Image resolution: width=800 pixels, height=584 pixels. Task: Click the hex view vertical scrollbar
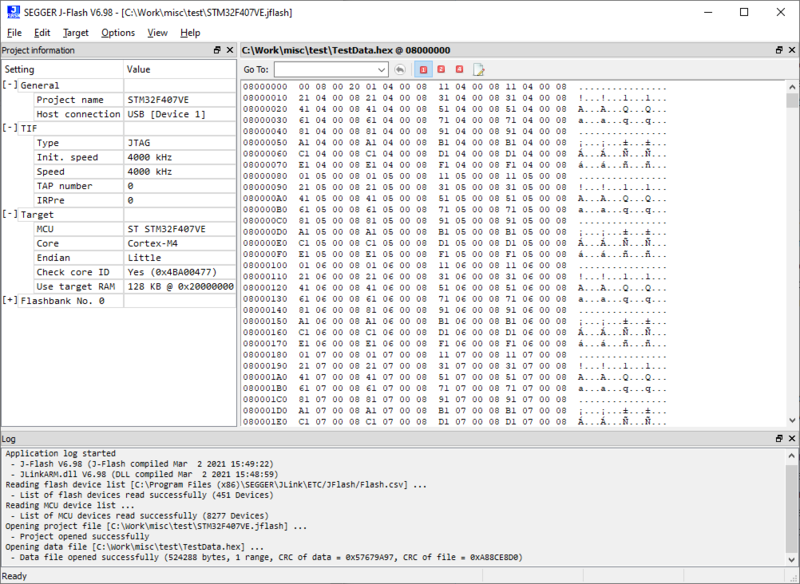792,250
